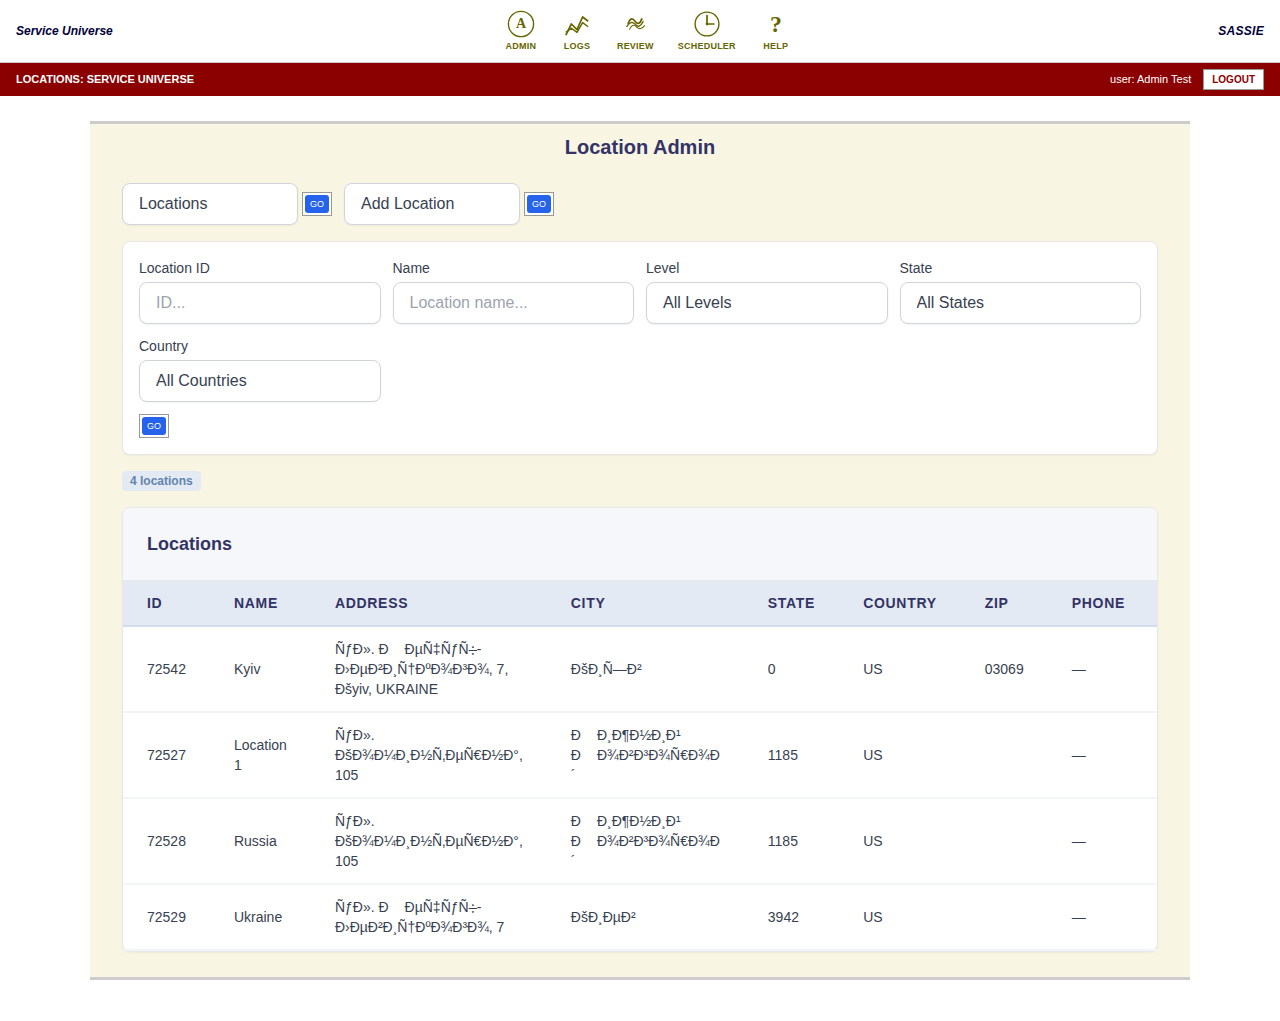Expand the All Countries dropdown

260,381
